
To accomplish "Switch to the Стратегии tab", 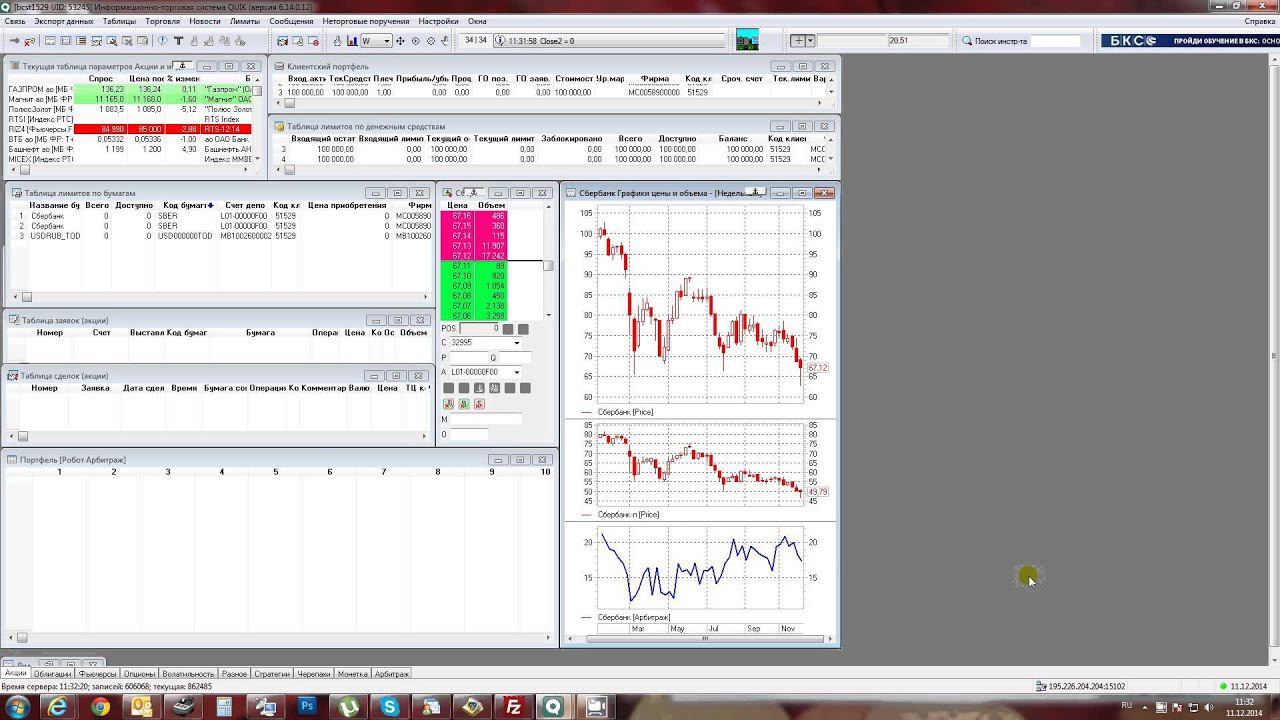I will click(x=272, y=674).
